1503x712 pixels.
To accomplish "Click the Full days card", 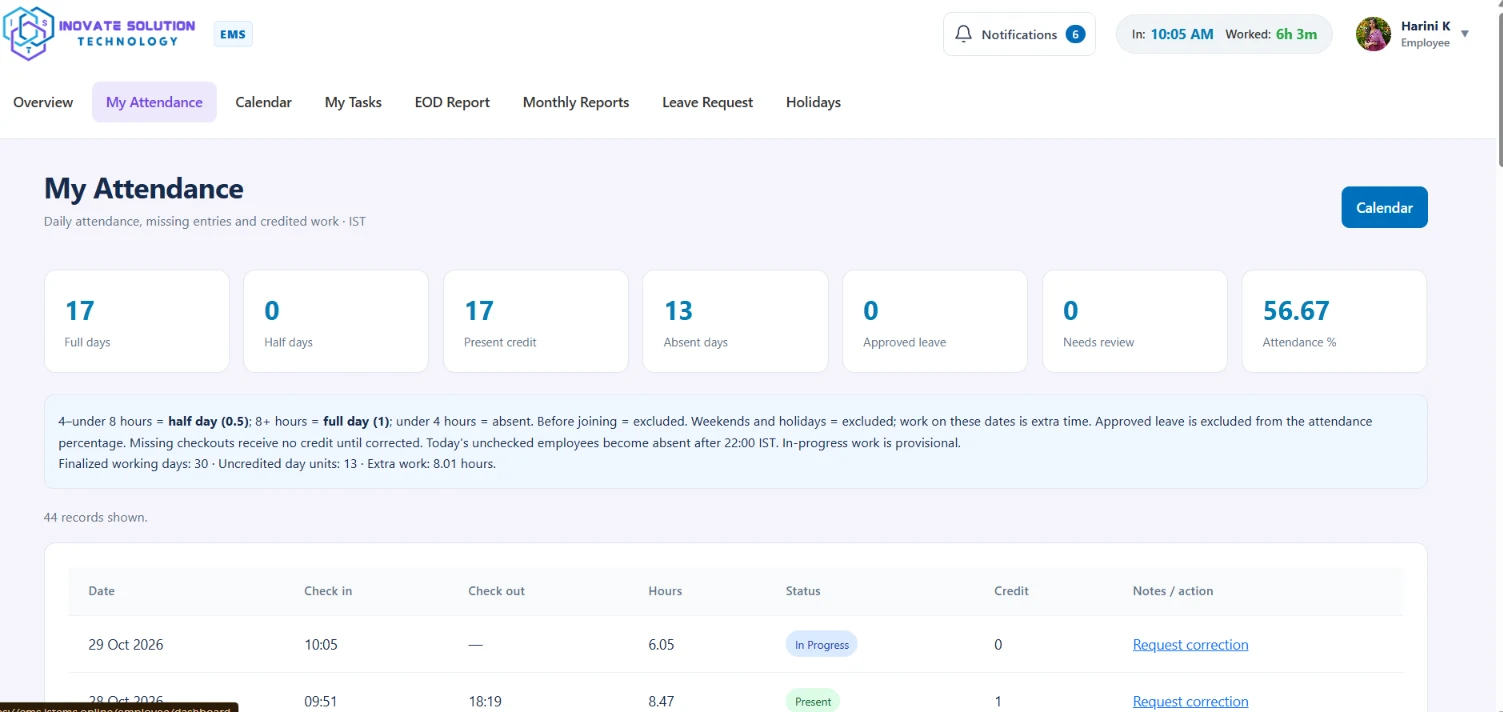I will pos(137,321).
